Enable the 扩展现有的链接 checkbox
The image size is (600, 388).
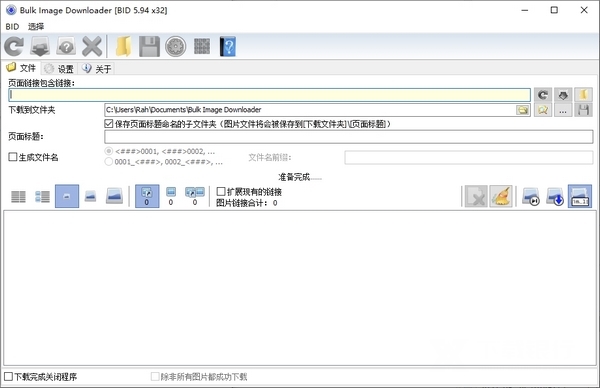click(220, 191)
